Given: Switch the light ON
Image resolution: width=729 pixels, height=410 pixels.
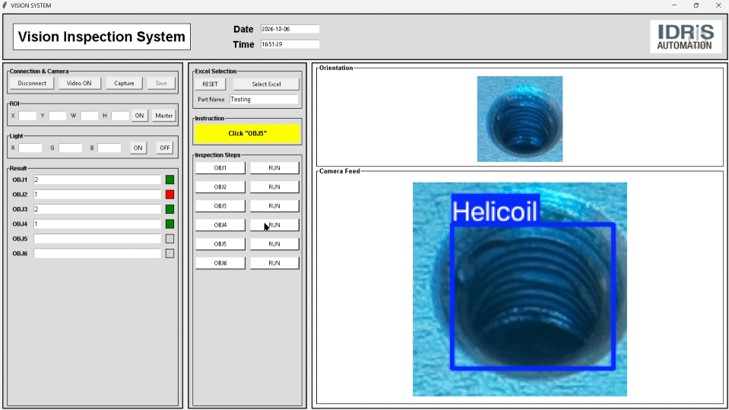Looking at the screenshot, I should [138, 148].
